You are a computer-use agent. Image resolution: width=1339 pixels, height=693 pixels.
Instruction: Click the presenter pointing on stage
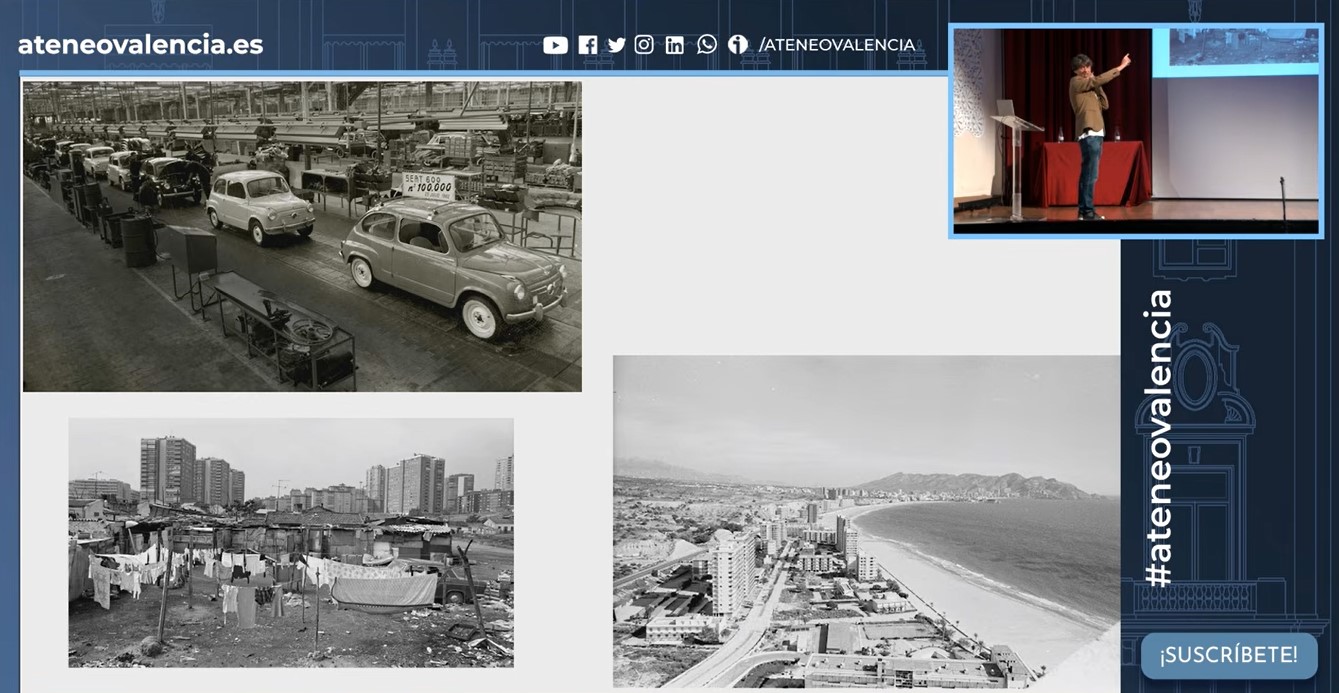tap(1094, 135)
